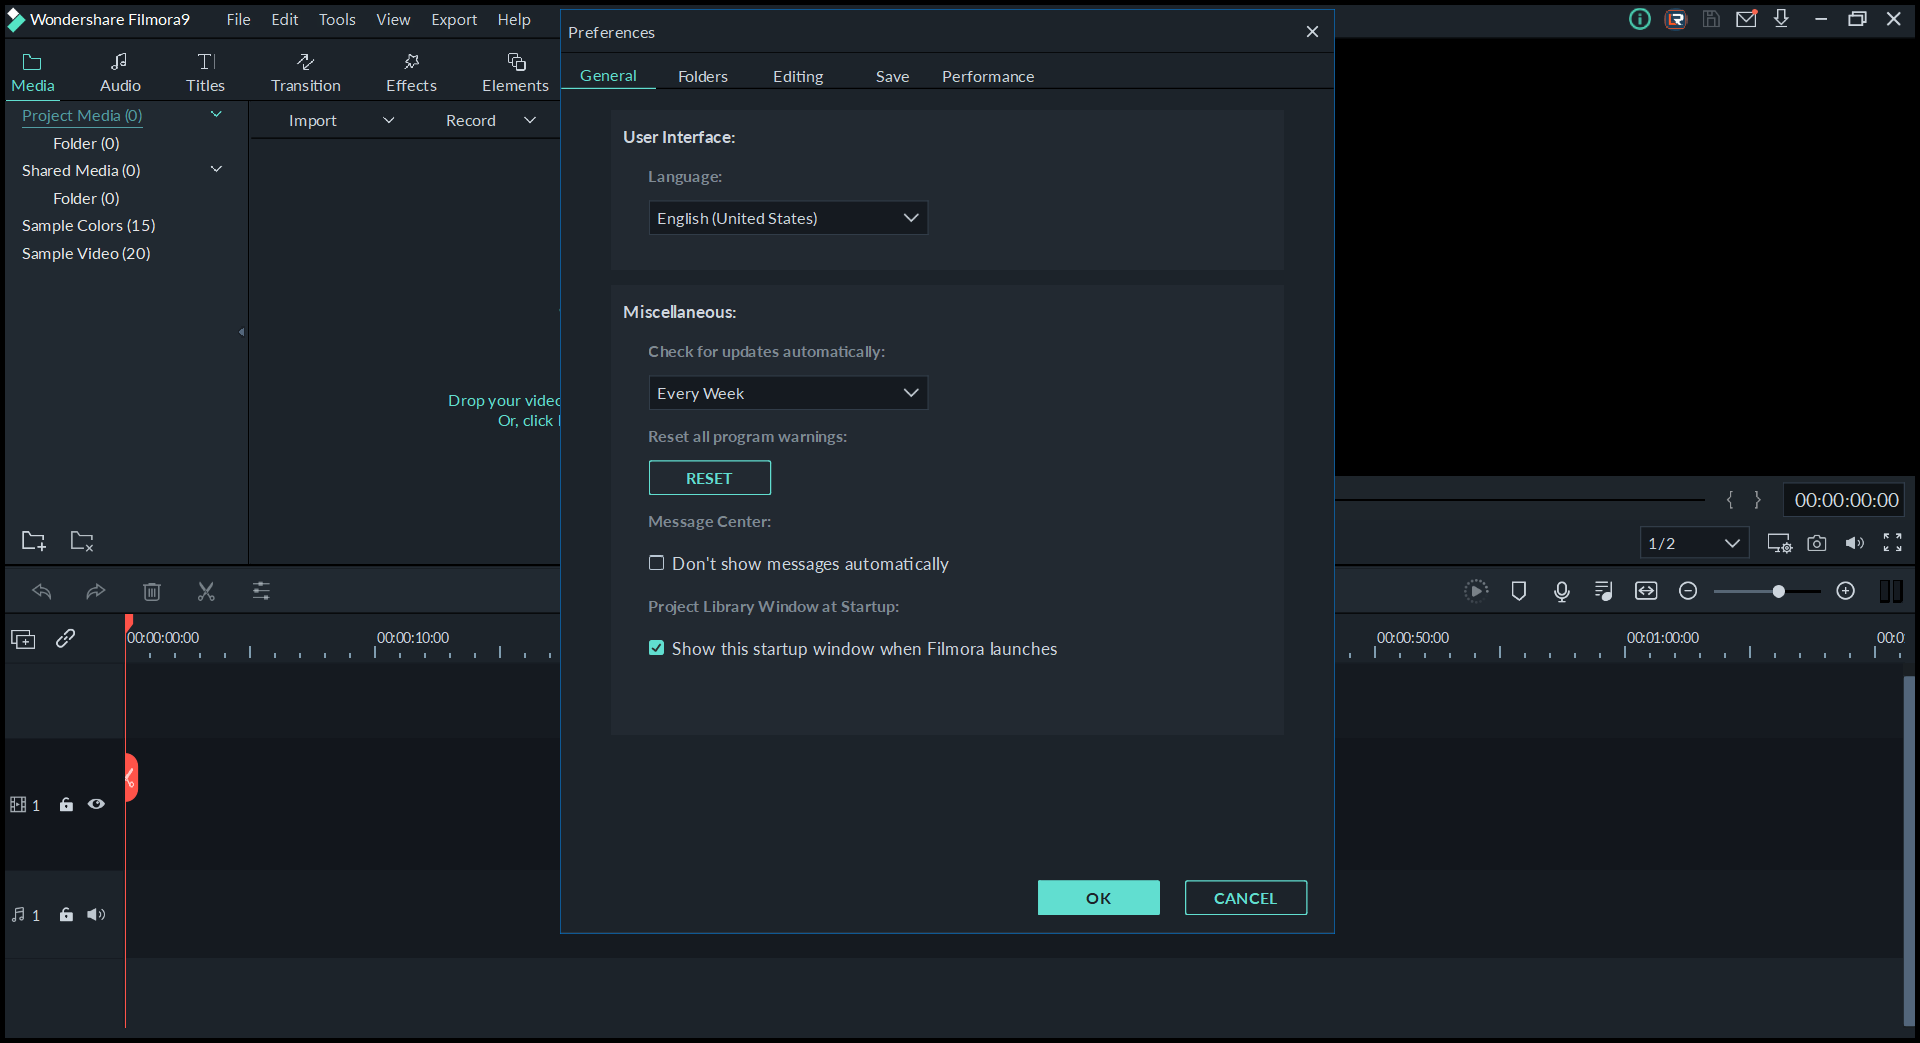This screenshot has height=1043, width=1920.
Task: Click the CANCEL button
Action: pos(1245,898)
